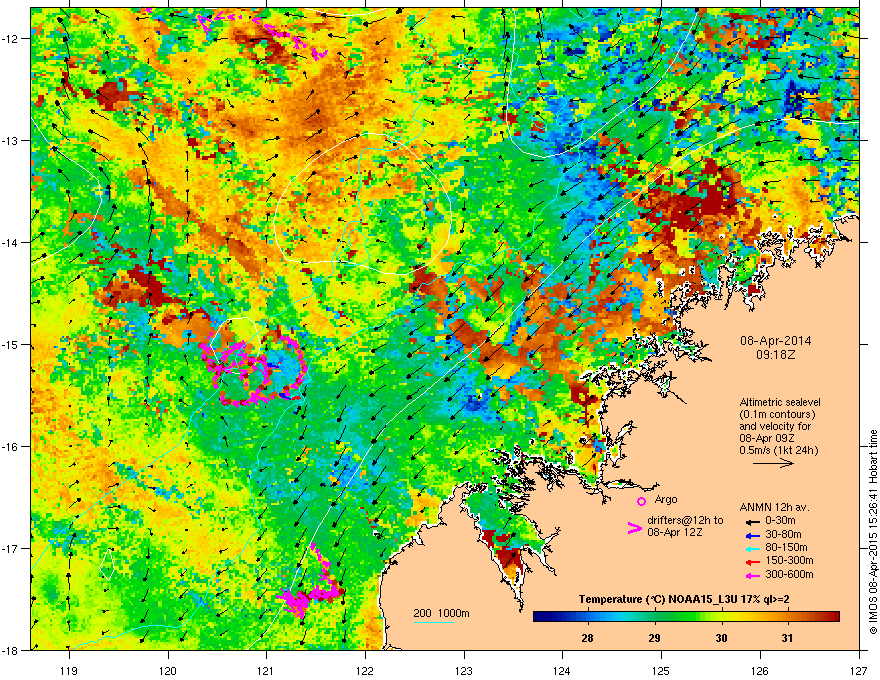This screenshot has height=680, width=880.
Task: Click the 'Argo' legend label
Action: 666,499
